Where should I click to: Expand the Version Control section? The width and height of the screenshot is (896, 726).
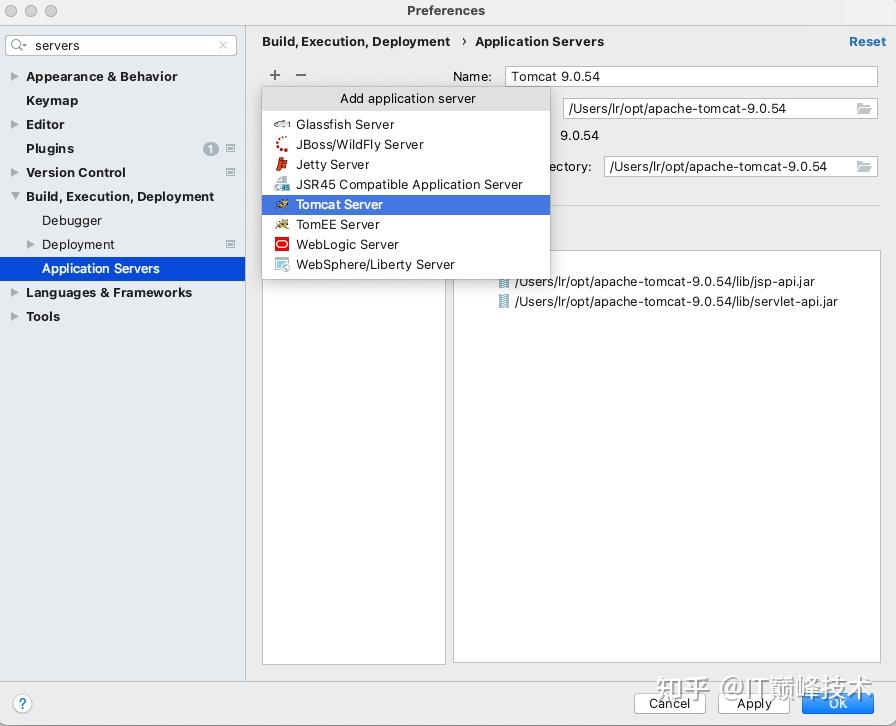[15, 172]
